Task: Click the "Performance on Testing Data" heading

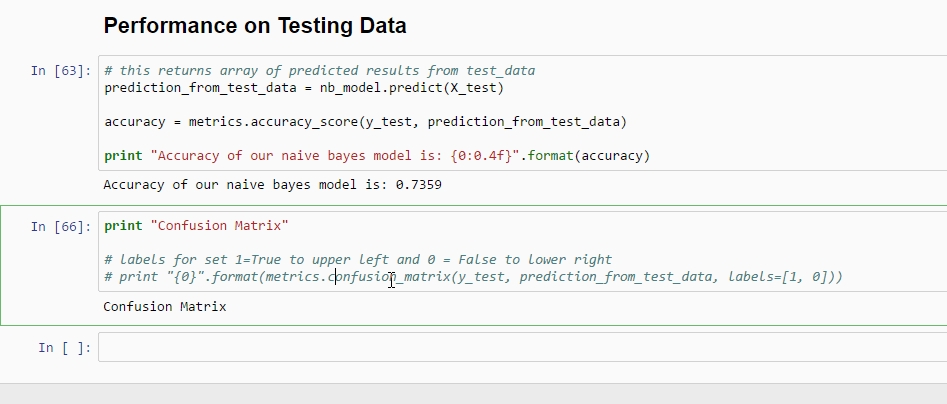Action: point(254,27)
